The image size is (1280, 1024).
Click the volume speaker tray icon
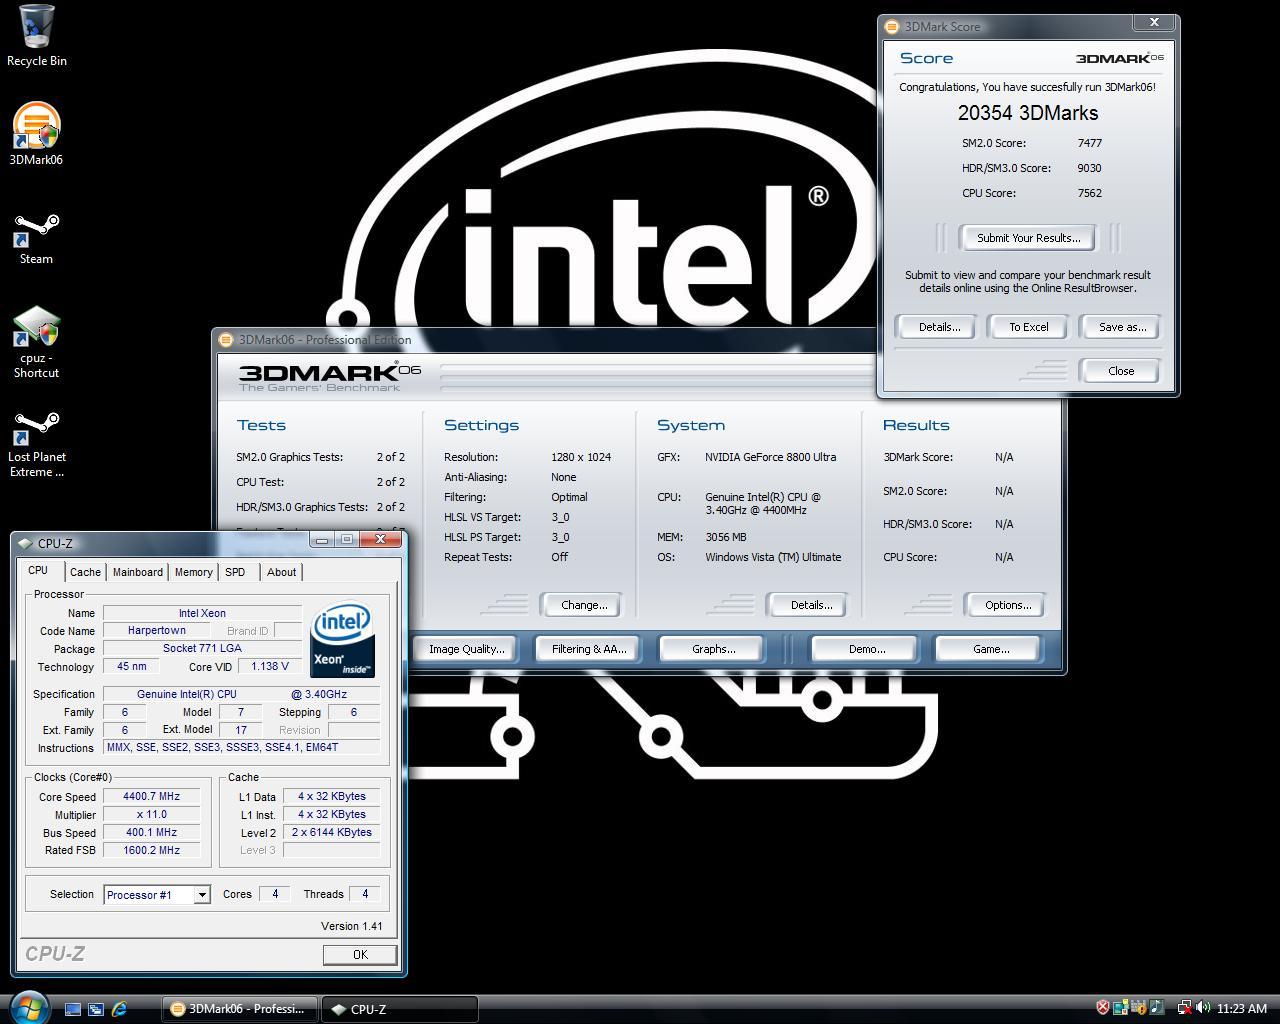pyautogui.click(x=1202, y=1008)
